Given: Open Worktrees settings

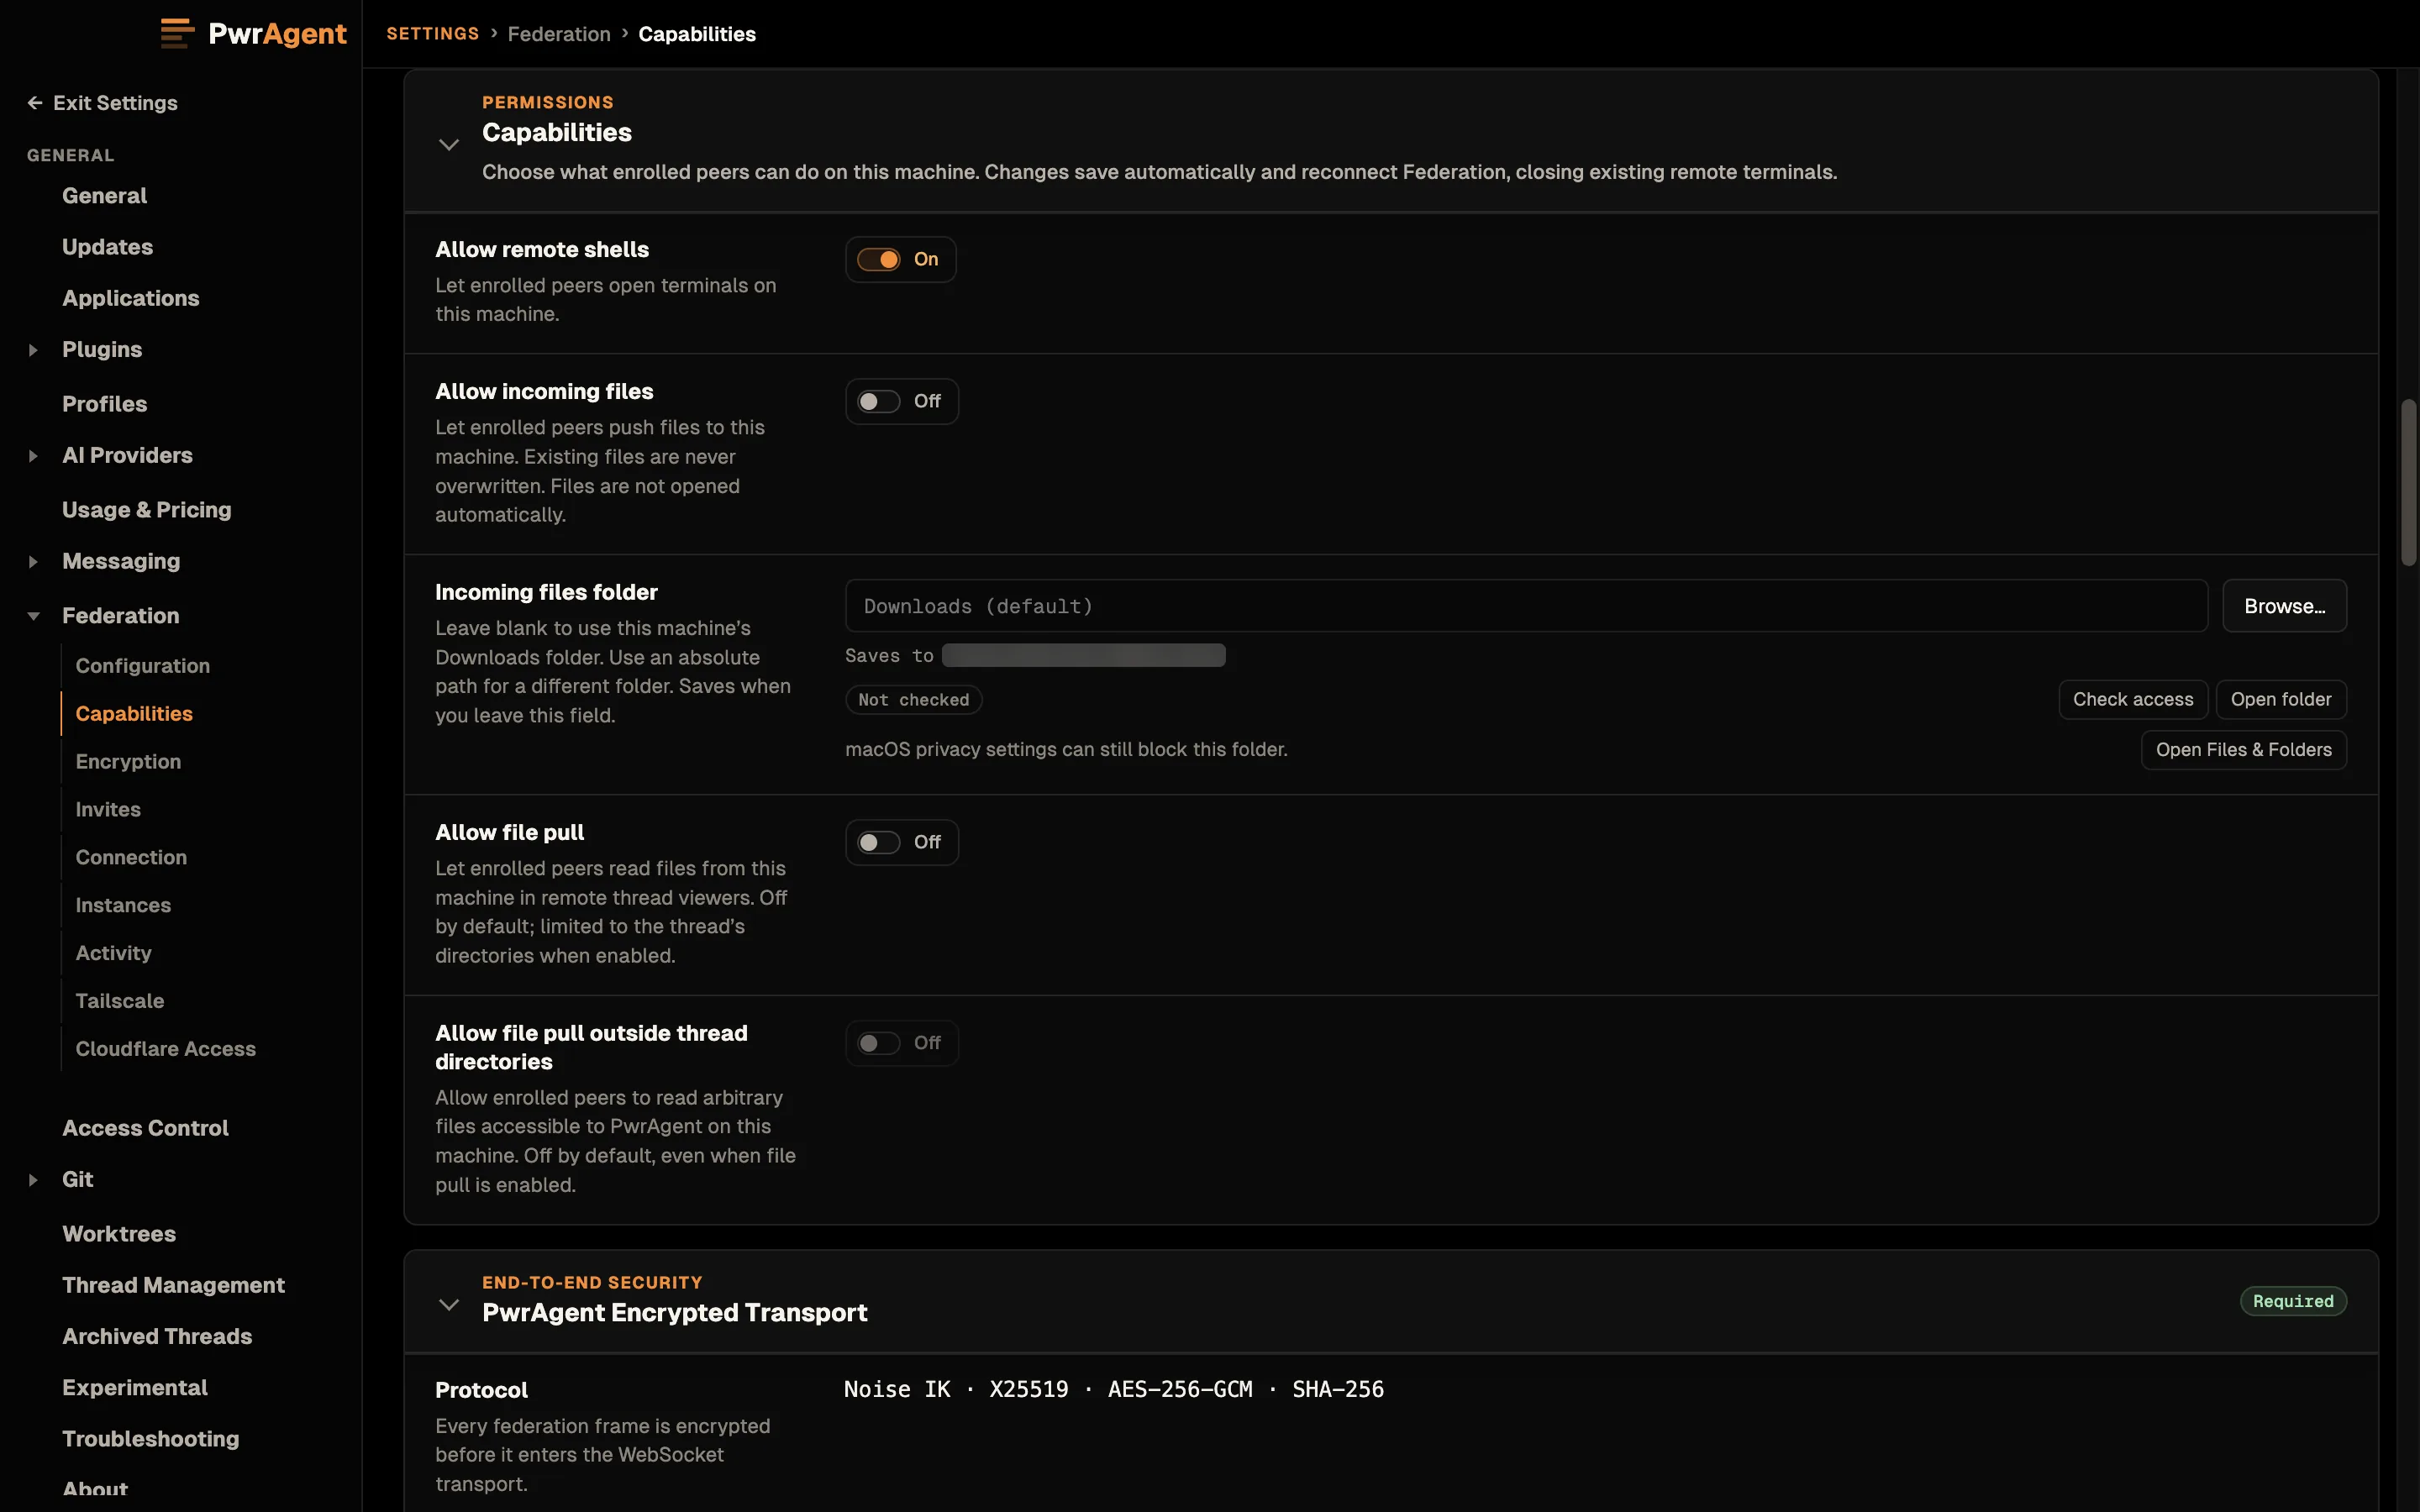Looking at the screenshot, I should 118,1235.
